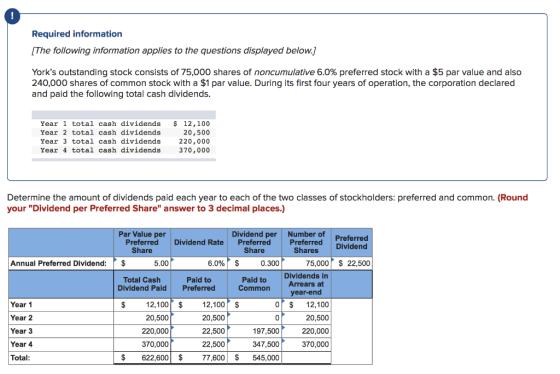Viewport: 560px width, 374px height.
Task: Select Year 3 Paid to Common 197,500 field
Action: click(x=254, y=331)
